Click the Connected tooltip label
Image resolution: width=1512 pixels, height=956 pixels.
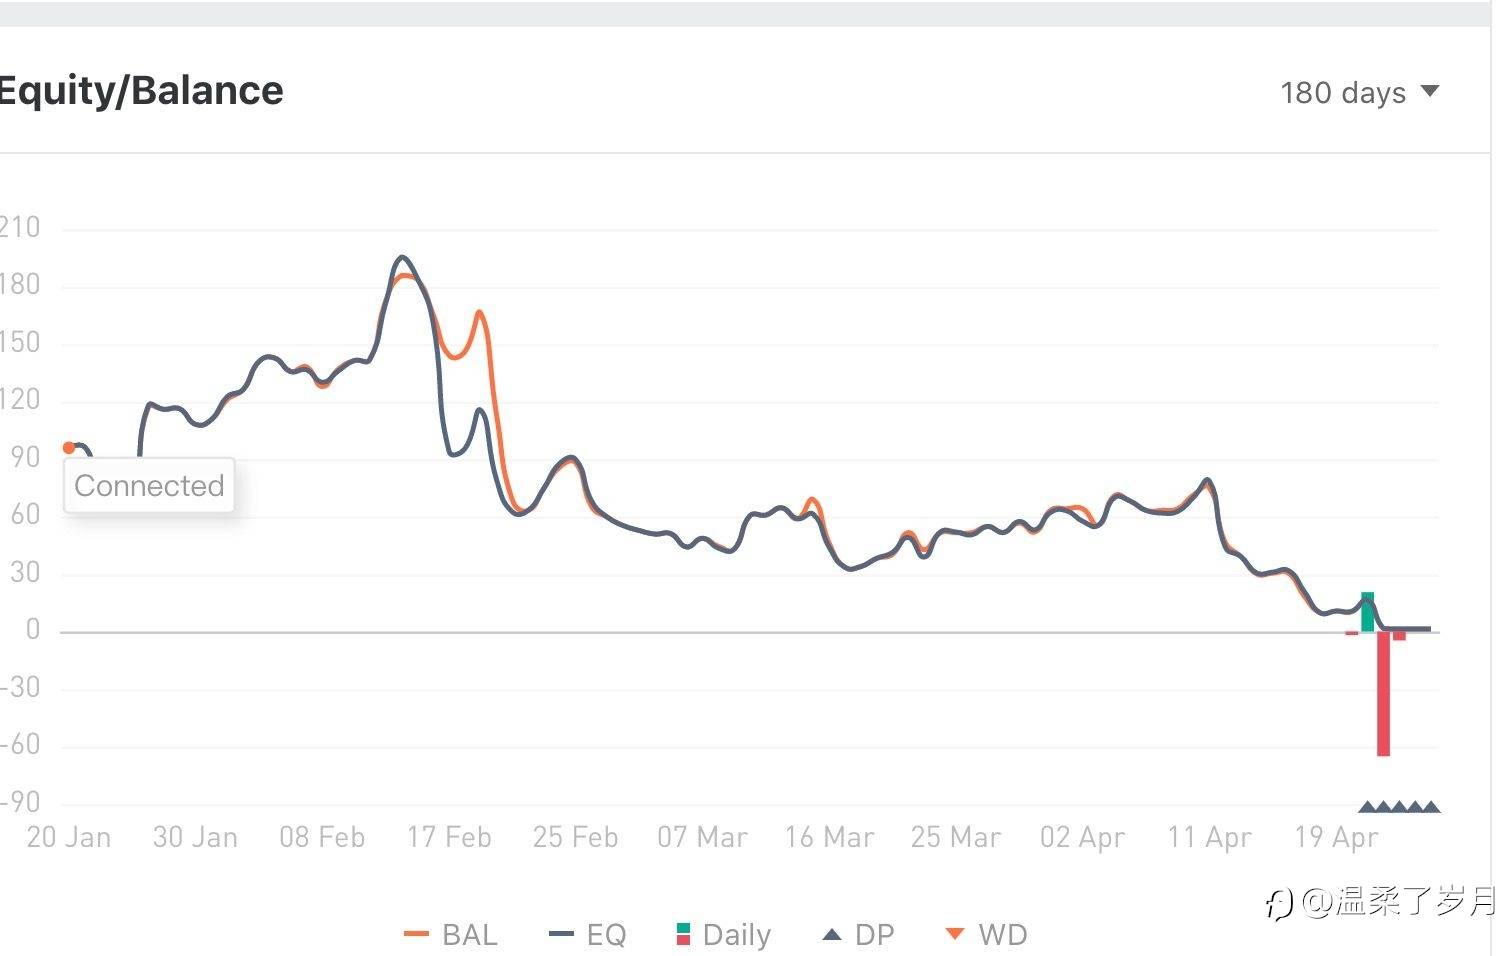[x=149, y=486]
